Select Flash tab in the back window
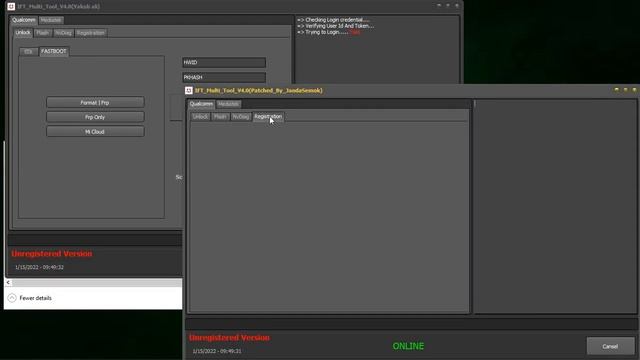This screenshot has width=640, height=360. click(42, 33)
